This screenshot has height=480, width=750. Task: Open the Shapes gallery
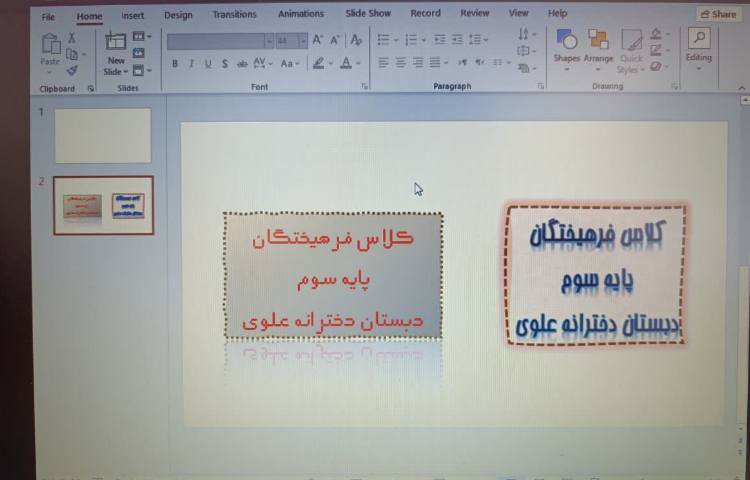[567, 50]
